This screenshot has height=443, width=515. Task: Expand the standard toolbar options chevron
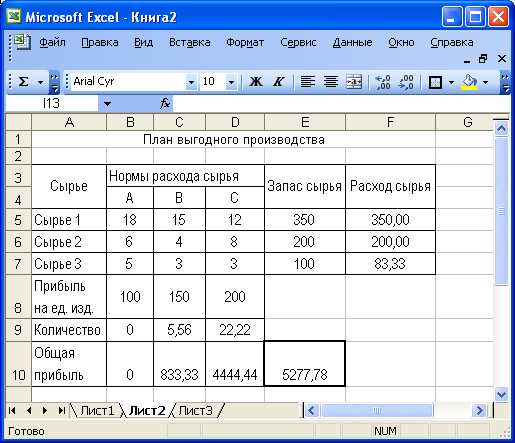54,82
